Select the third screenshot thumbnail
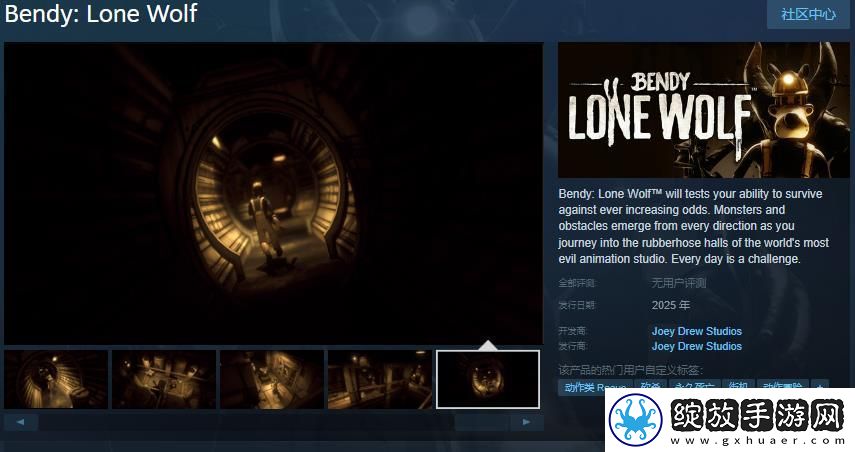 click(x=272, y=379)
